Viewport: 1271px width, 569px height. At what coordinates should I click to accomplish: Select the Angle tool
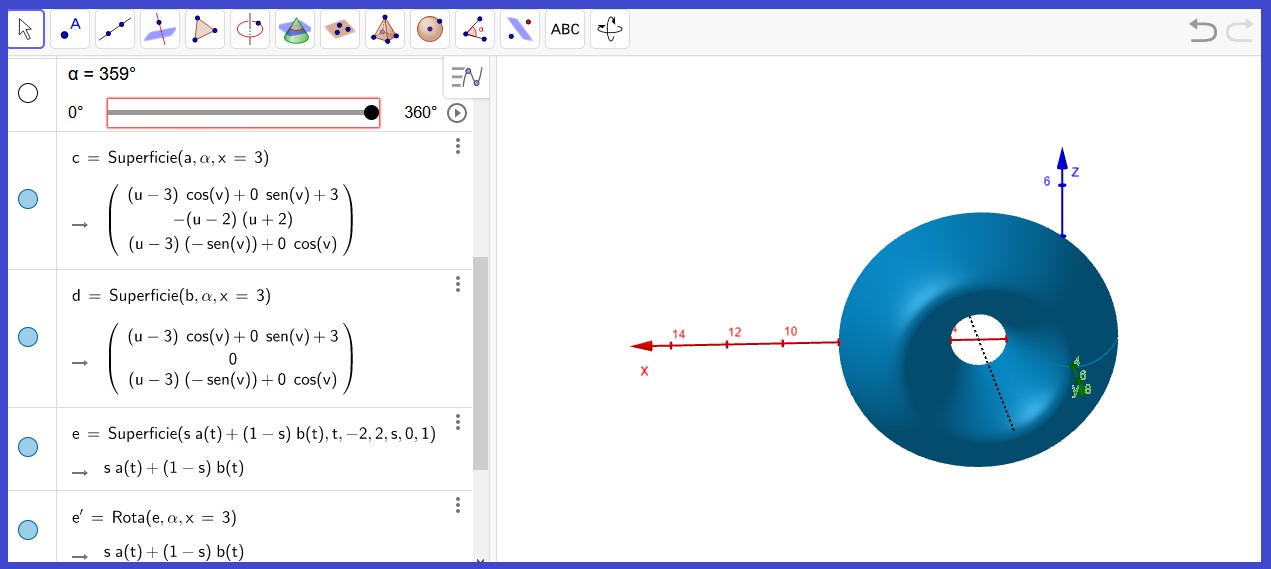click(476, 30)
